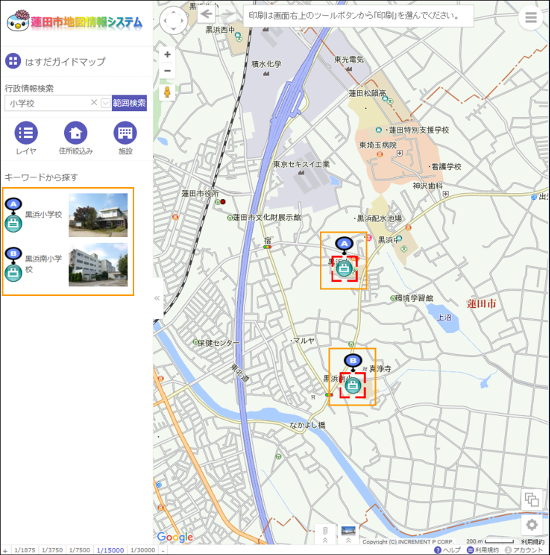Viewport: 550px width, 555px height.
Task: Select the Street View pegman
Action: [x=167, y=92]
